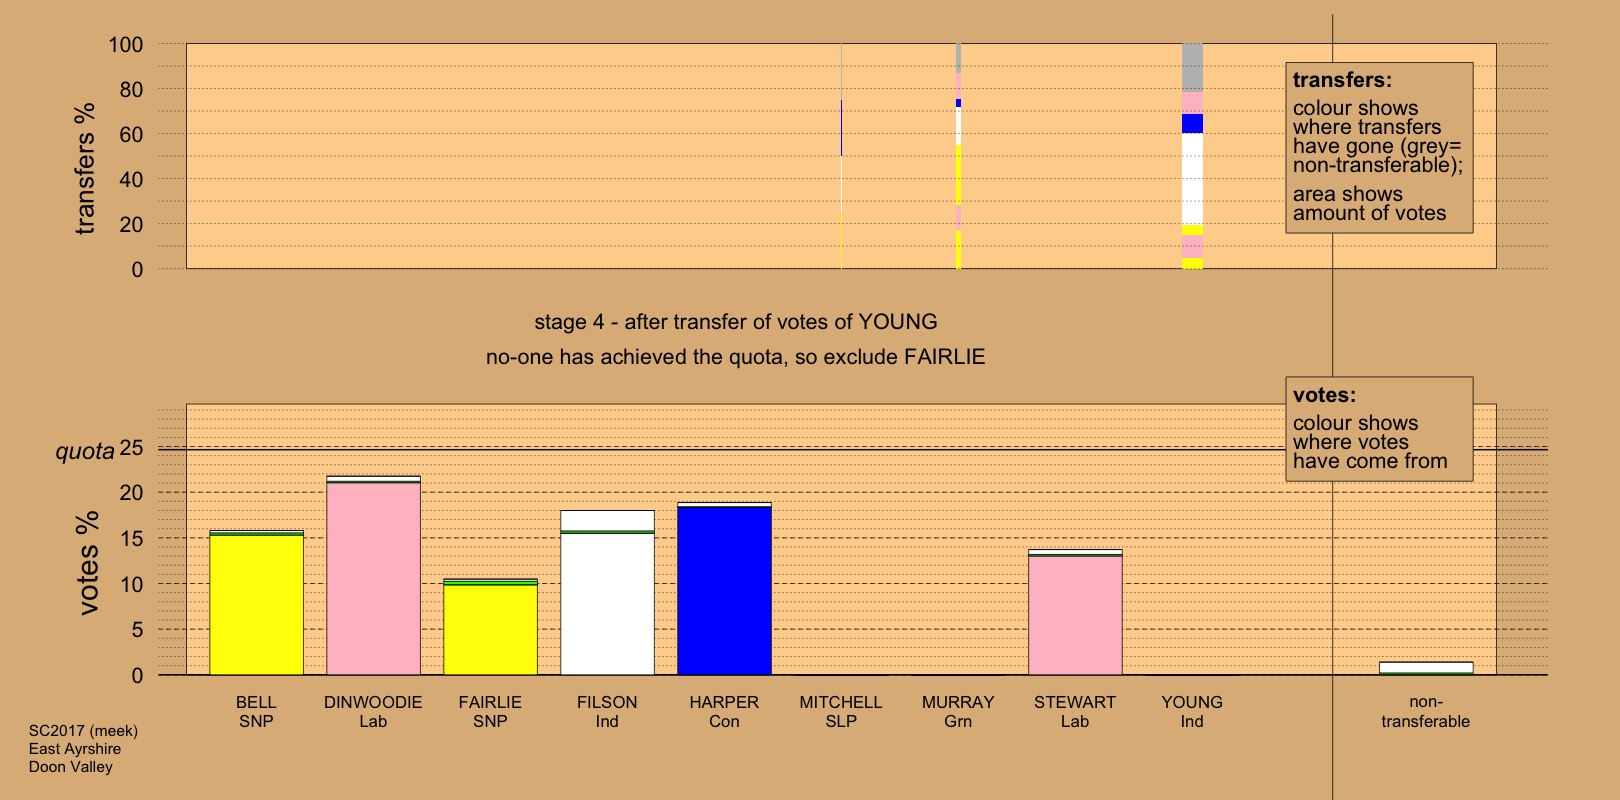Click the 'transfers:' legend box

[x=1378, y=148]
